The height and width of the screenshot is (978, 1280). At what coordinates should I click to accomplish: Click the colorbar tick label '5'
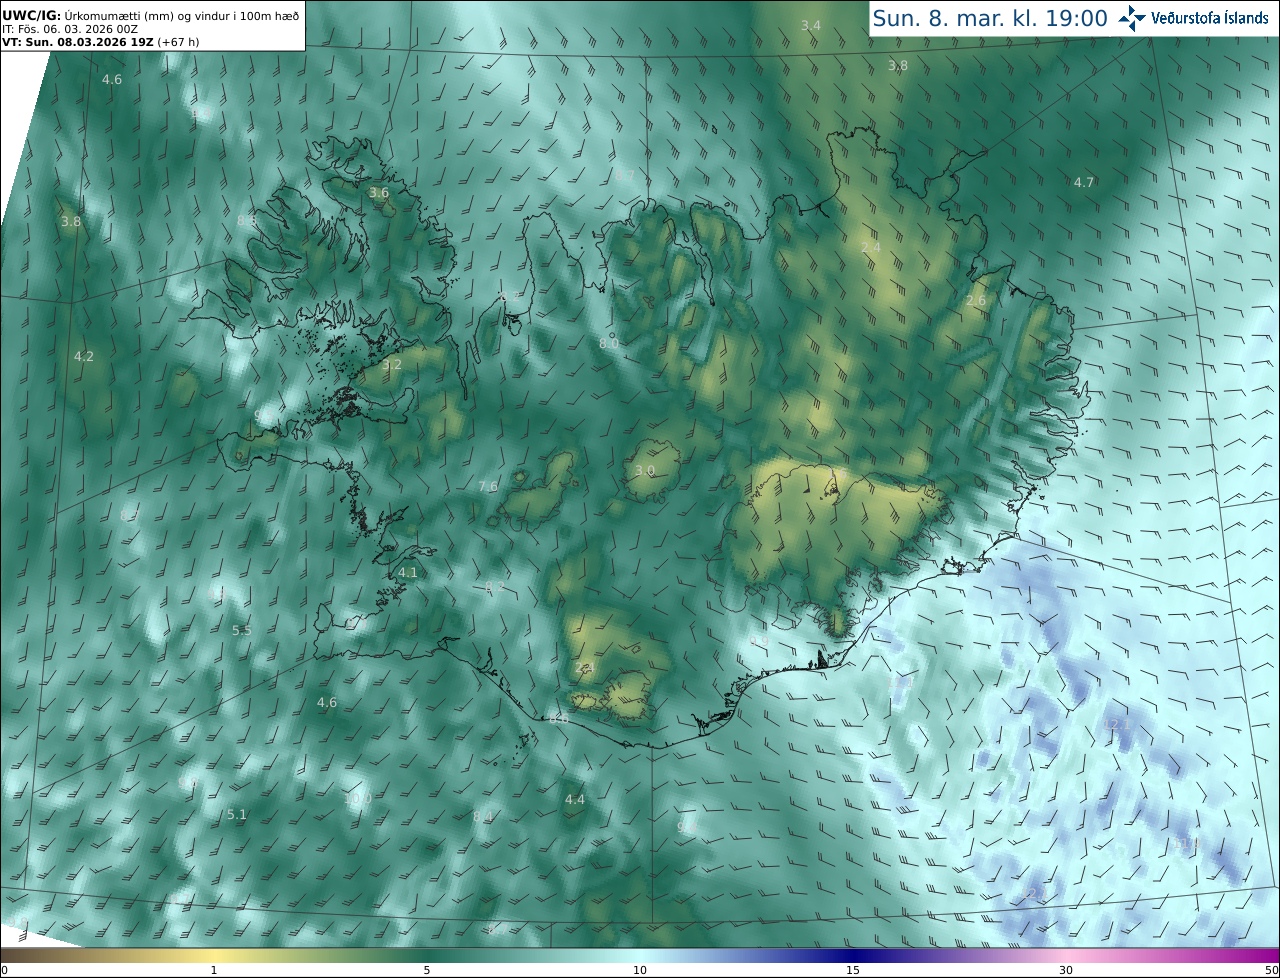[427, 970]
